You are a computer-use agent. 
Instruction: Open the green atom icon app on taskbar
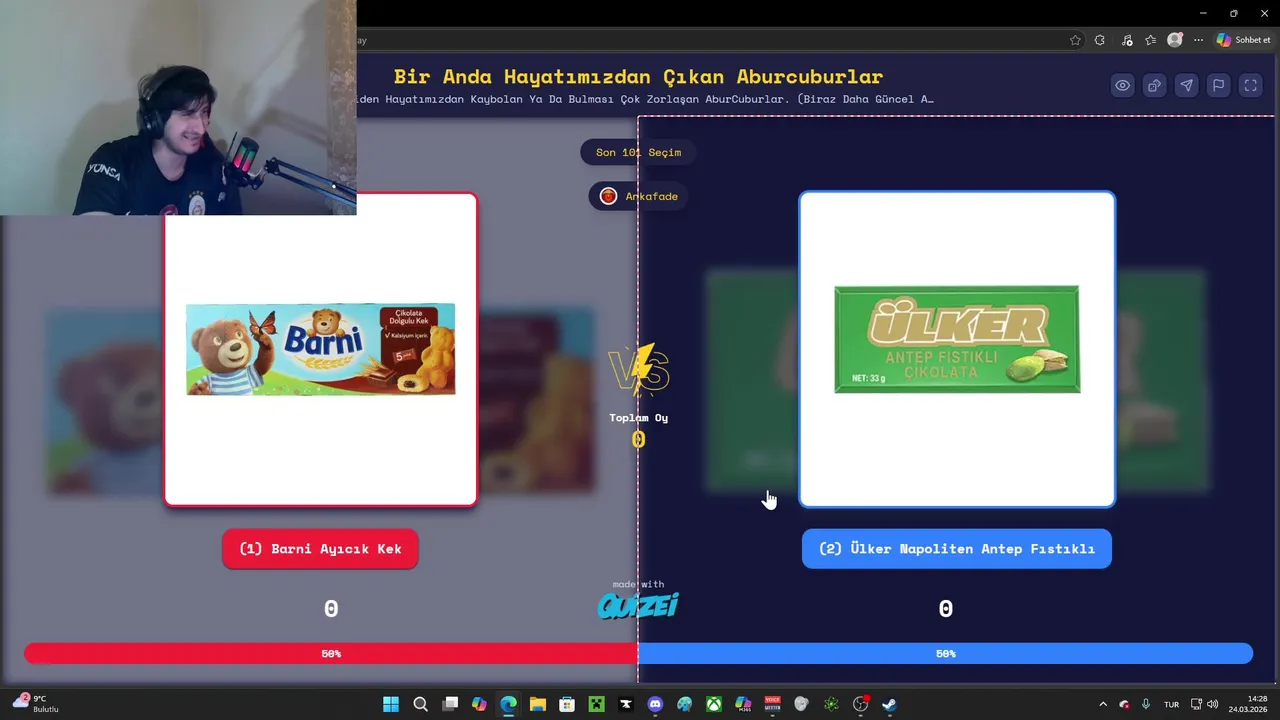830,704
